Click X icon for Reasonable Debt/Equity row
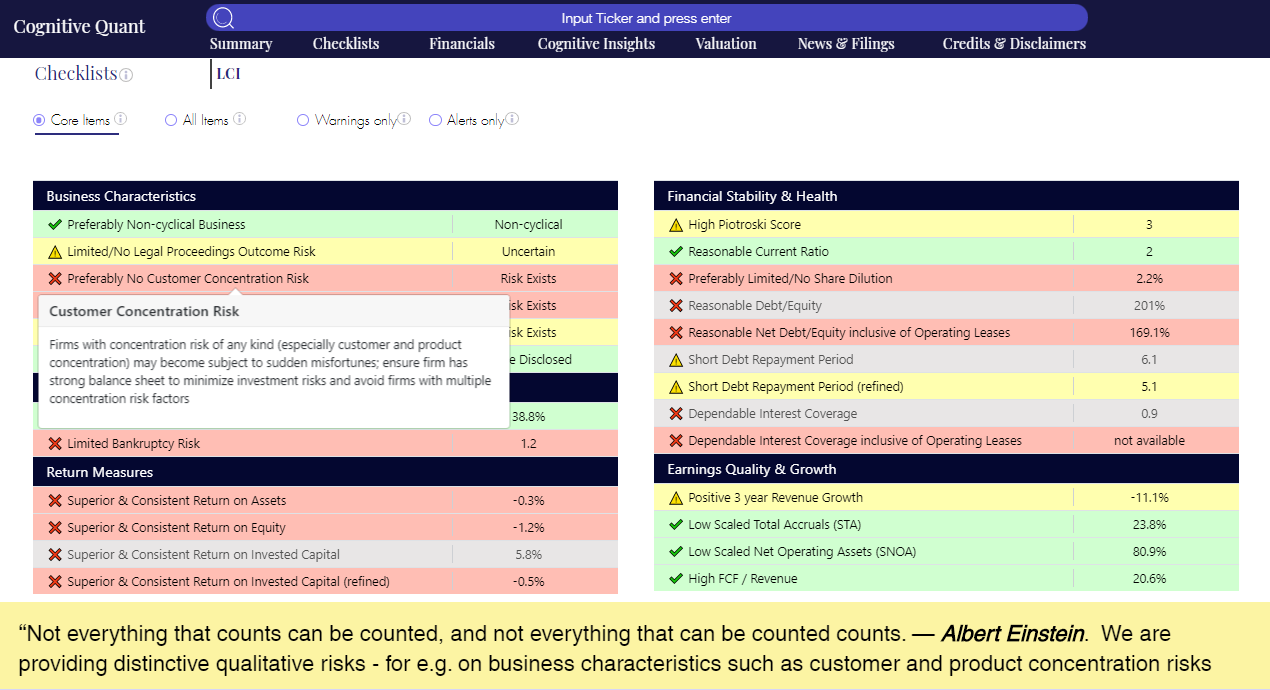Viewport: 1270px width, 690px height. click(676, 306)
